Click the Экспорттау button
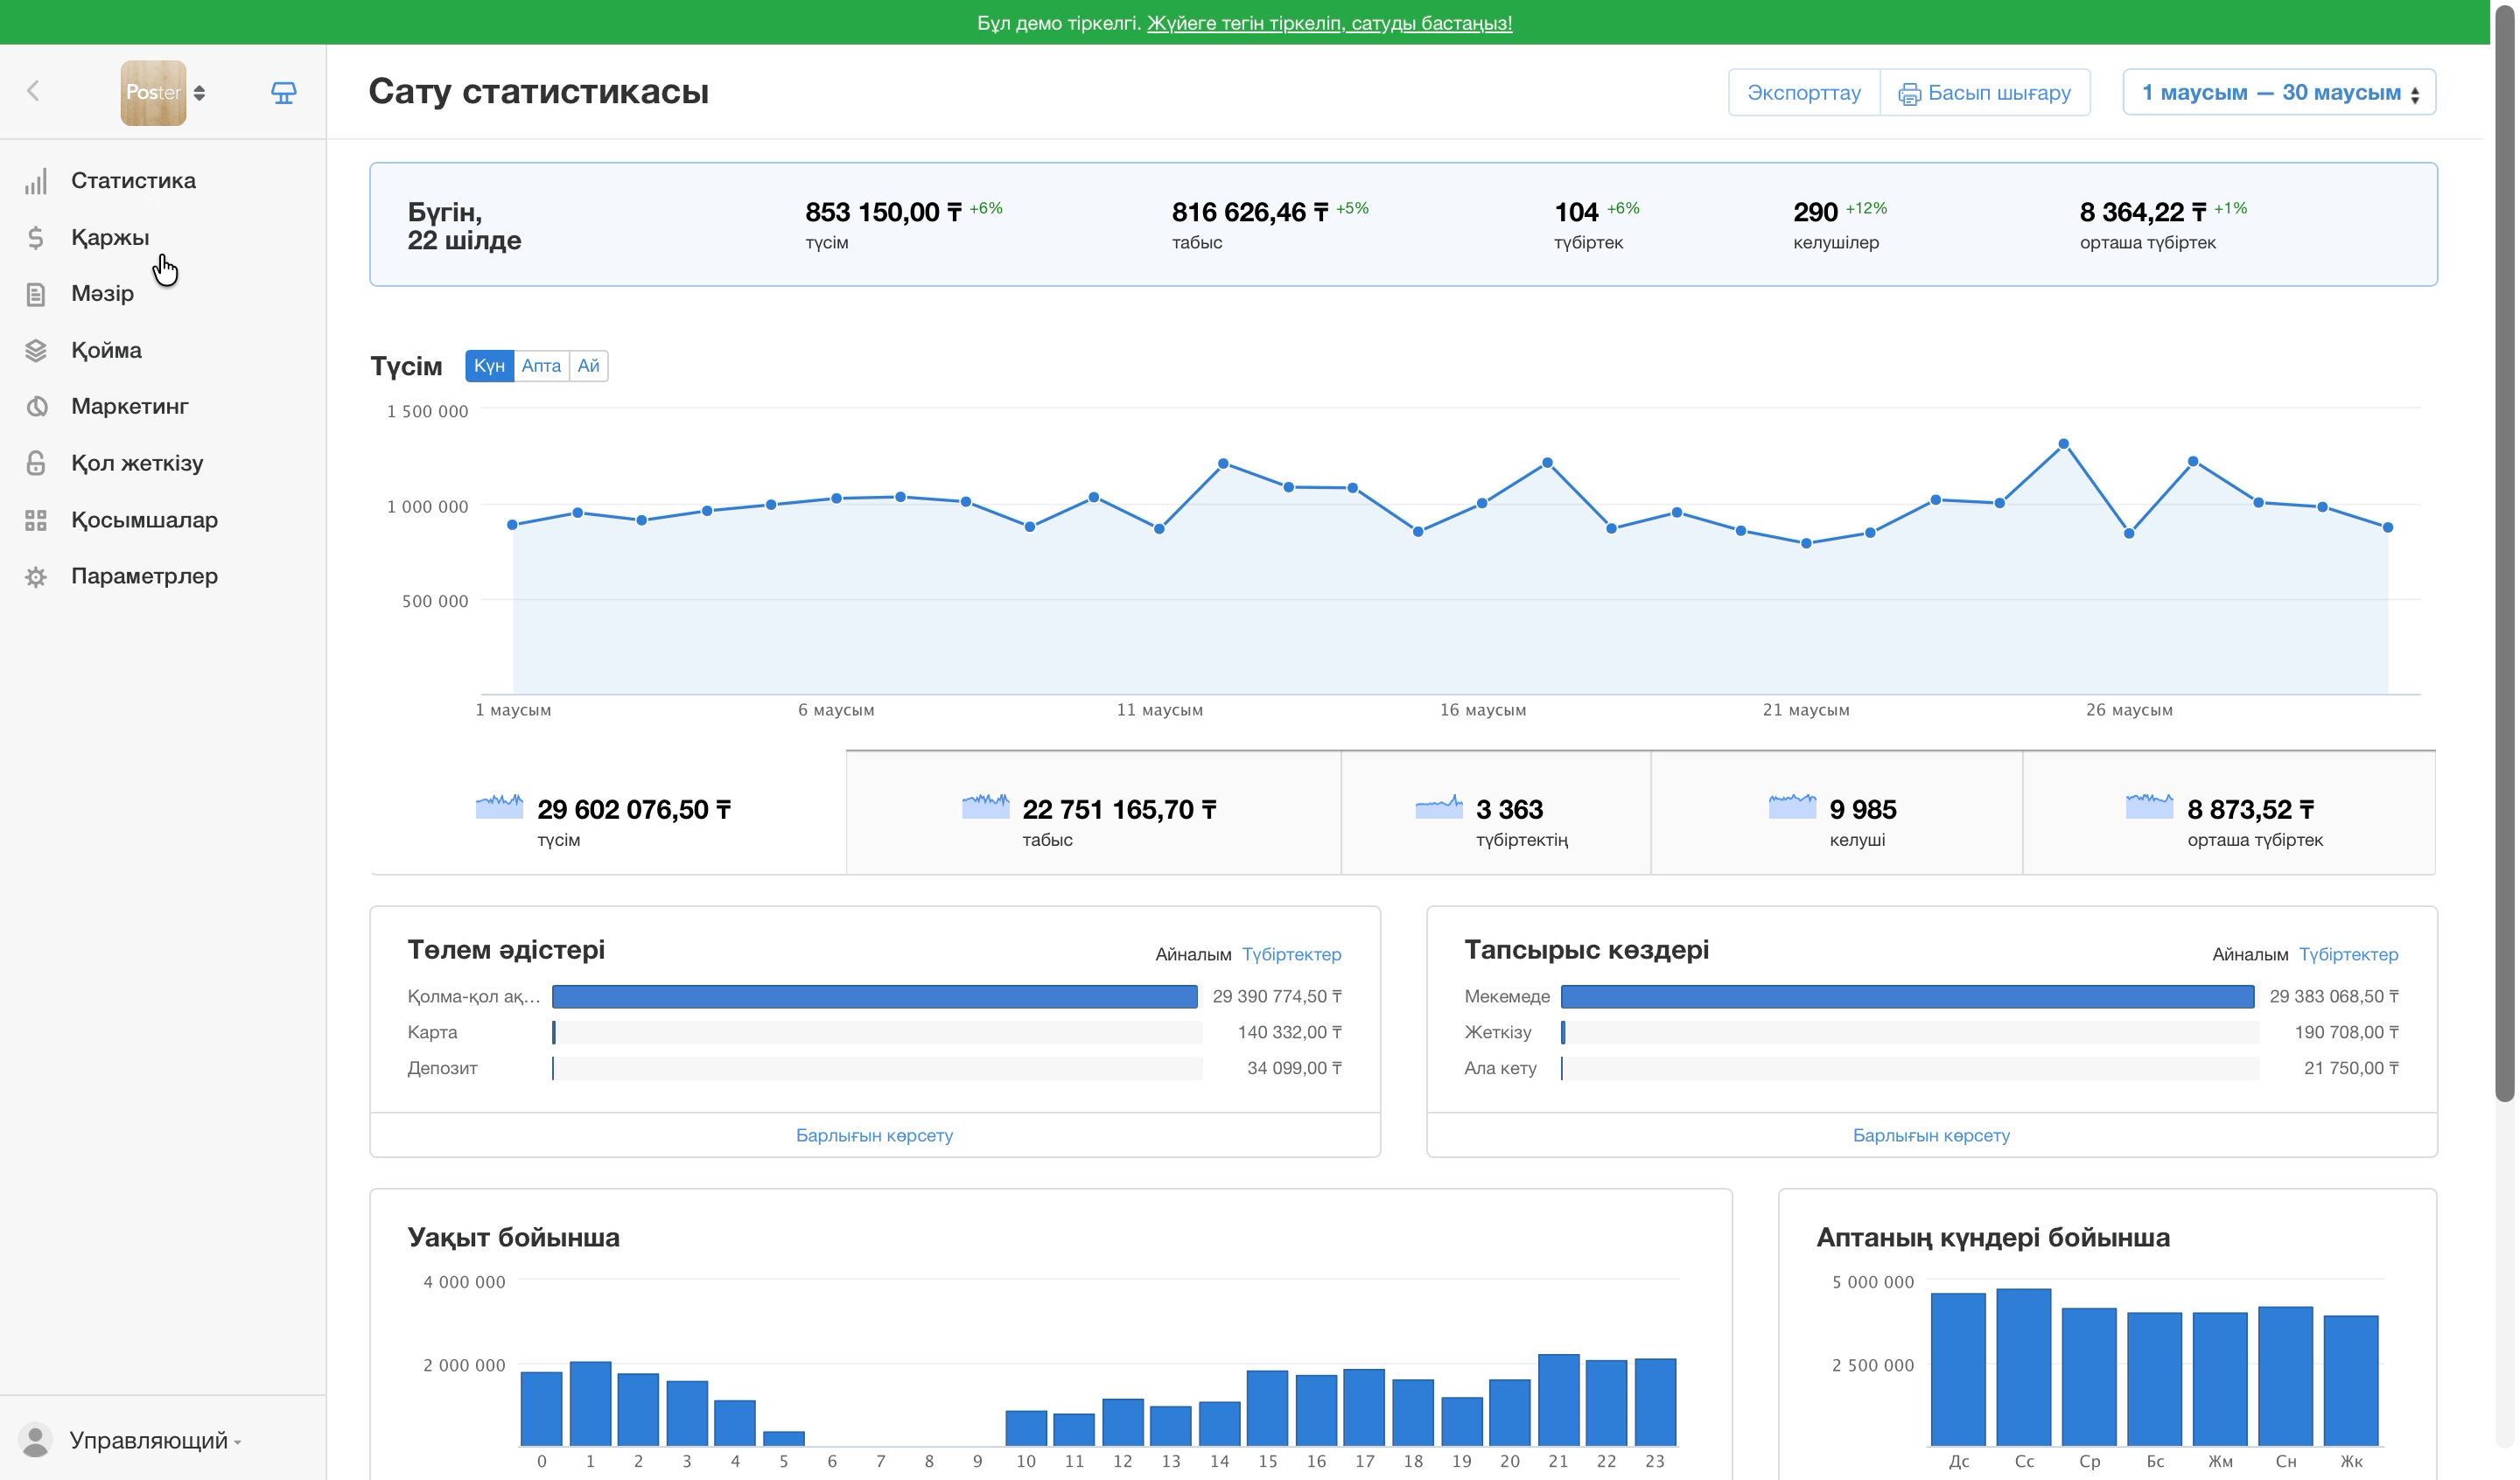Viewport: 2520px width, 1480px height. [1804, 93]
